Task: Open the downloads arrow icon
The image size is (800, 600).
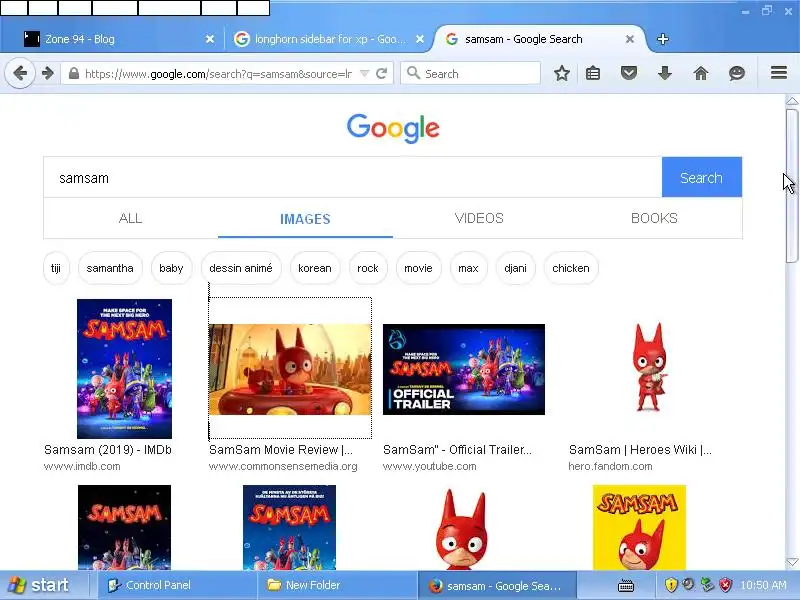Action: [665, 73]
